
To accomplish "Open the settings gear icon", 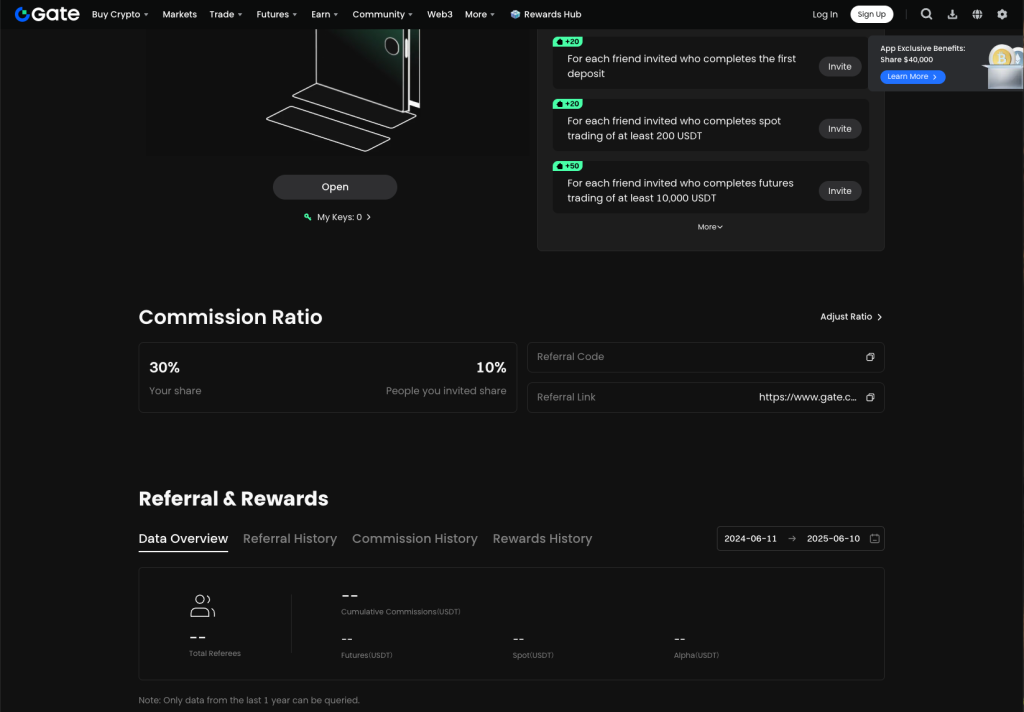I will tap(1002, 14).
